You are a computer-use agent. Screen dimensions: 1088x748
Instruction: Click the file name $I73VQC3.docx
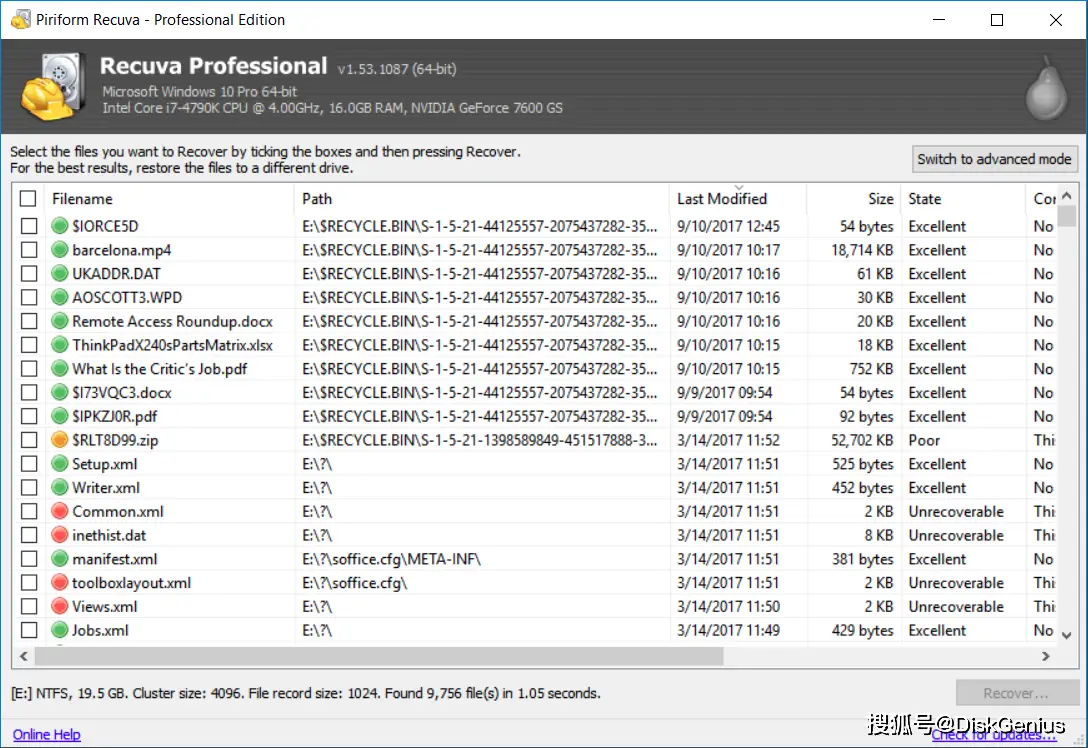point(122,393)
